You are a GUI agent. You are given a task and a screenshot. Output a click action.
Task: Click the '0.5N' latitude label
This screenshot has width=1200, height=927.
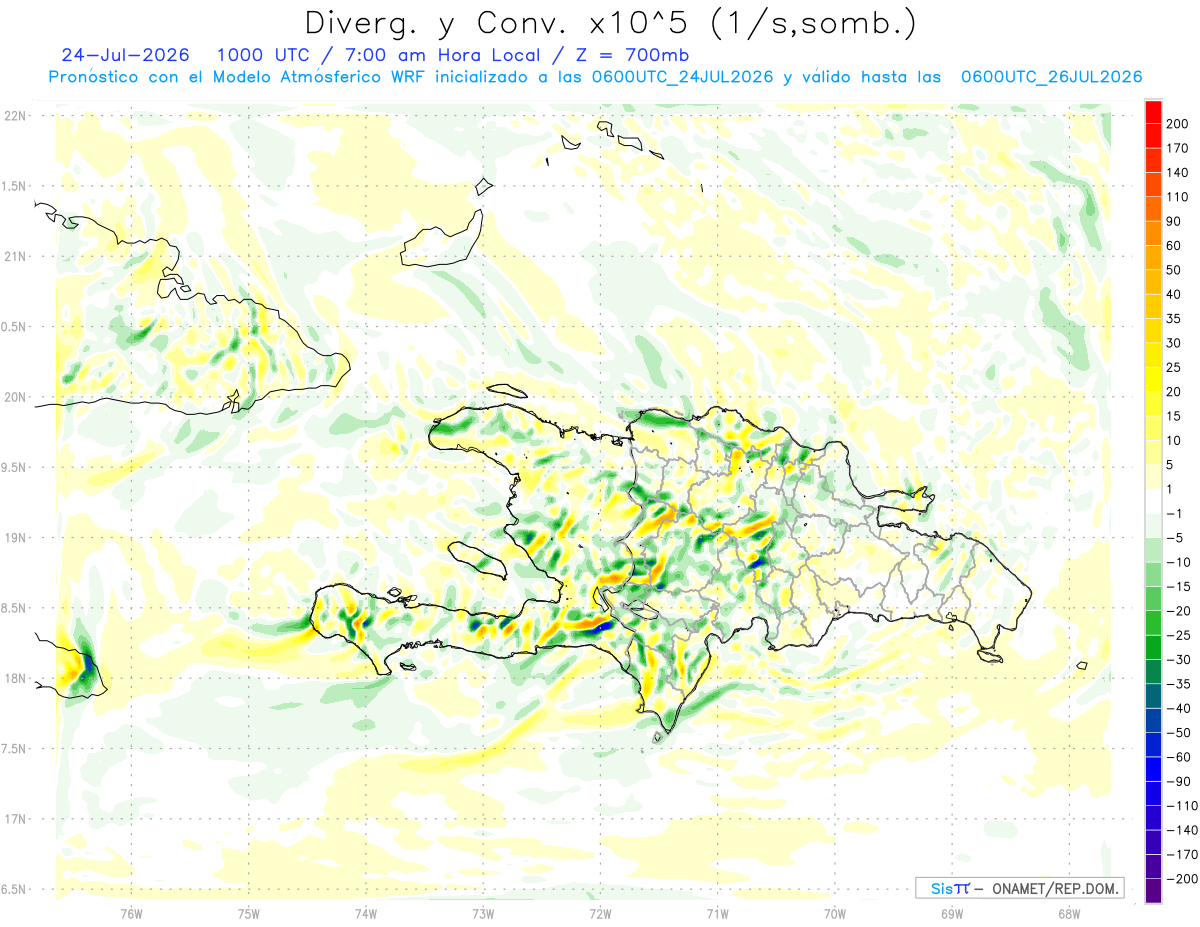(x=14, y=327)
